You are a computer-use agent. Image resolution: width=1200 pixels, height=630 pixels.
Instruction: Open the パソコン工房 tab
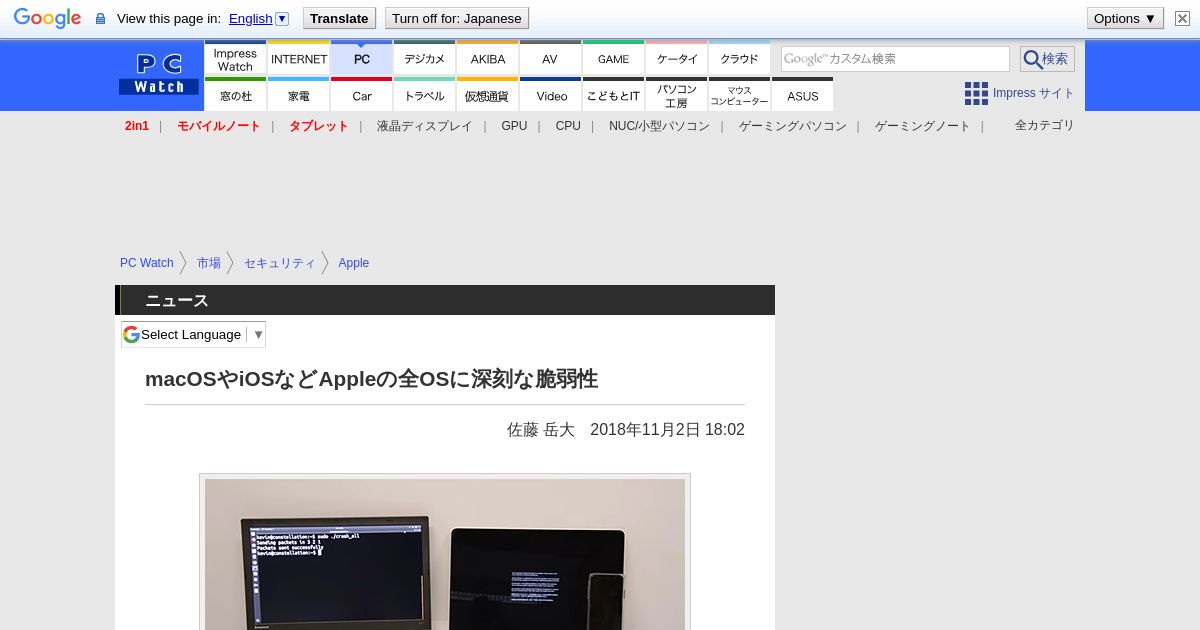(676, 95)
